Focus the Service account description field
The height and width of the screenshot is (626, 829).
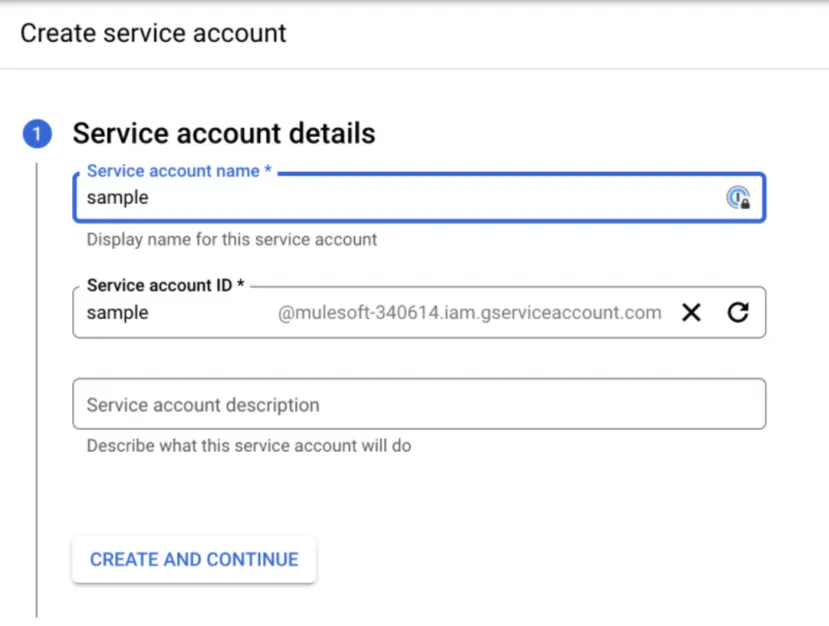point(419,404)
